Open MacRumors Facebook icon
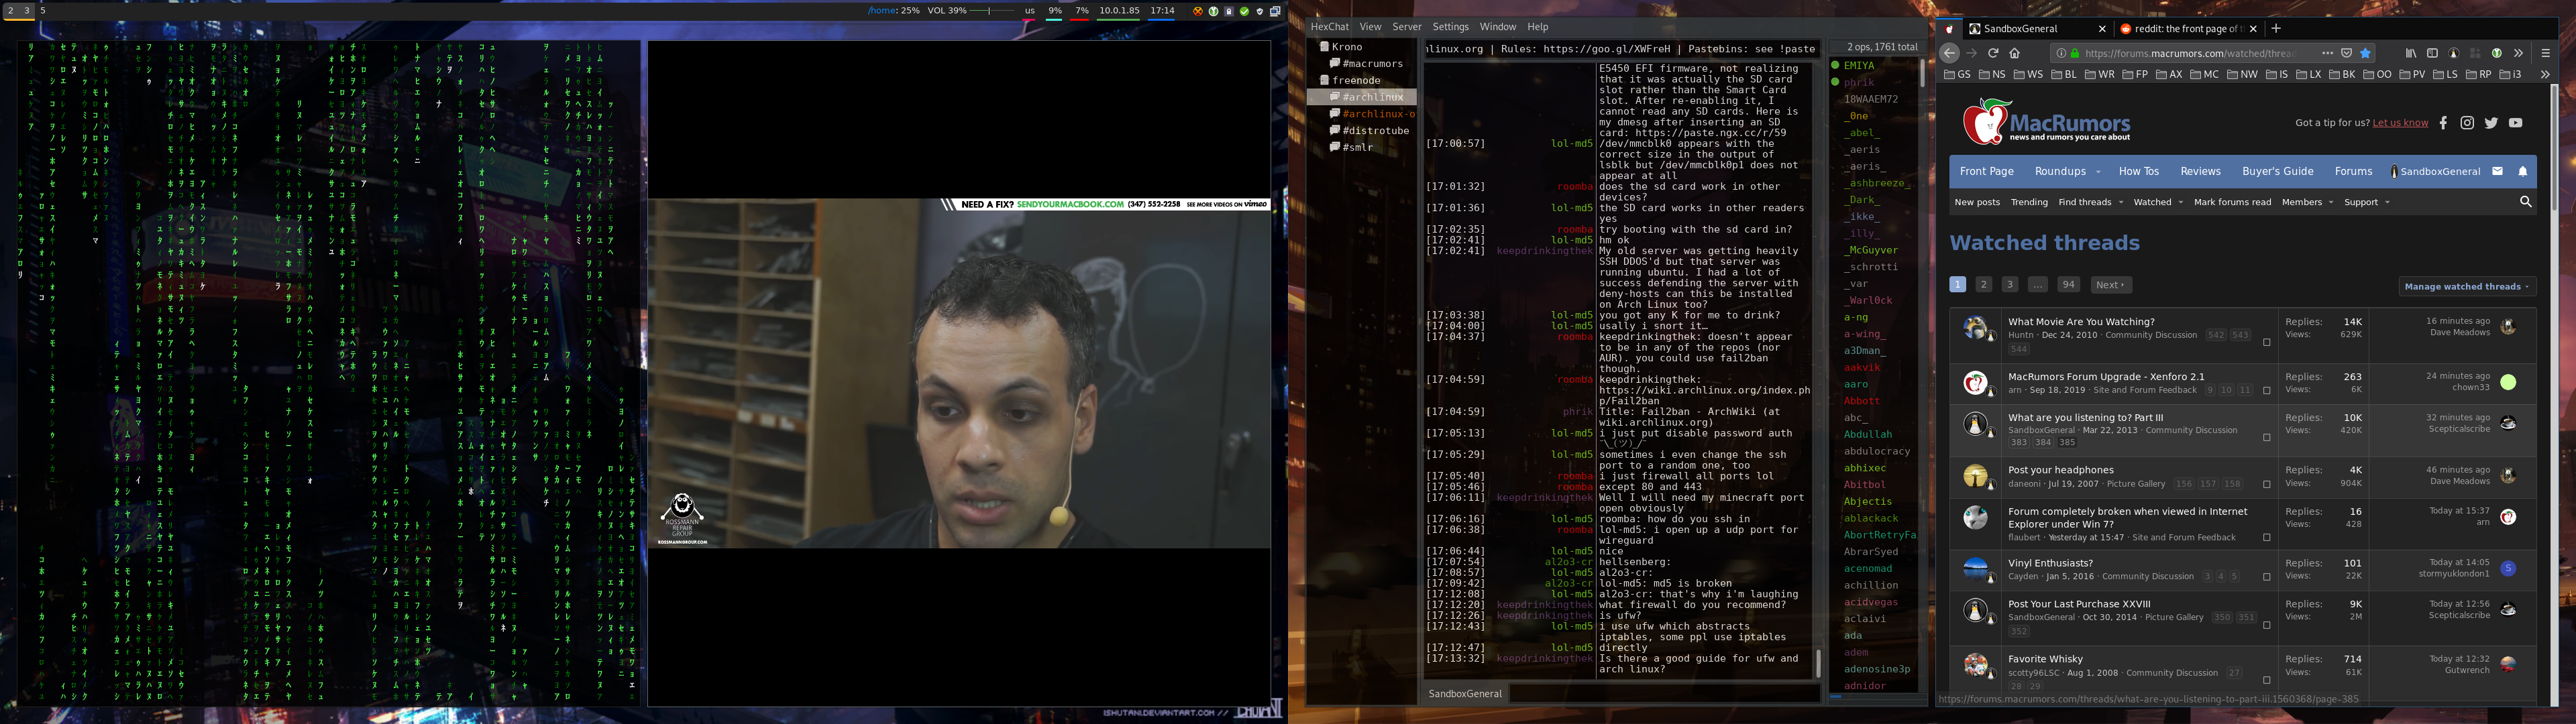This screenshot has height=724, width=2576. (2443, 123)
